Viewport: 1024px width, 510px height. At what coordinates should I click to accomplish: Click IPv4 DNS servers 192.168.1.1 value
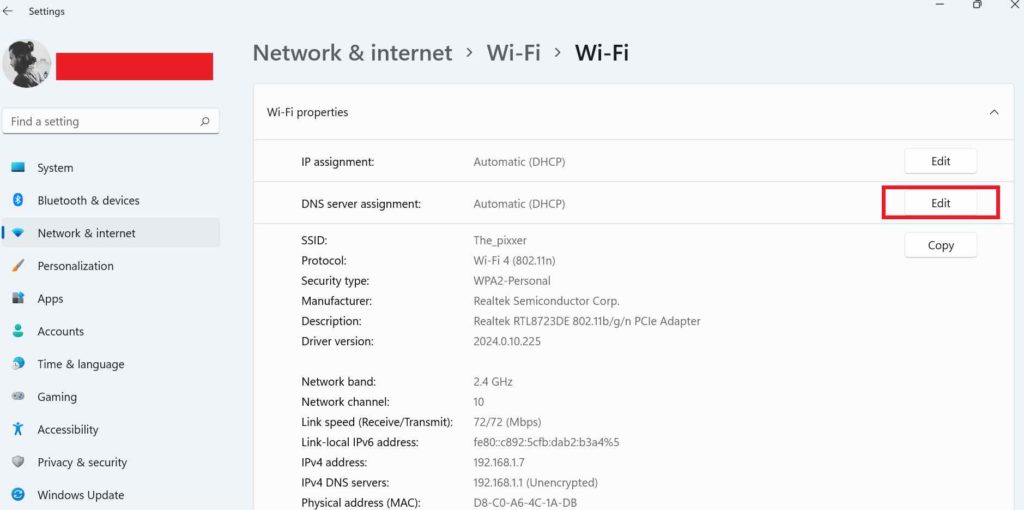click(535, 483)
